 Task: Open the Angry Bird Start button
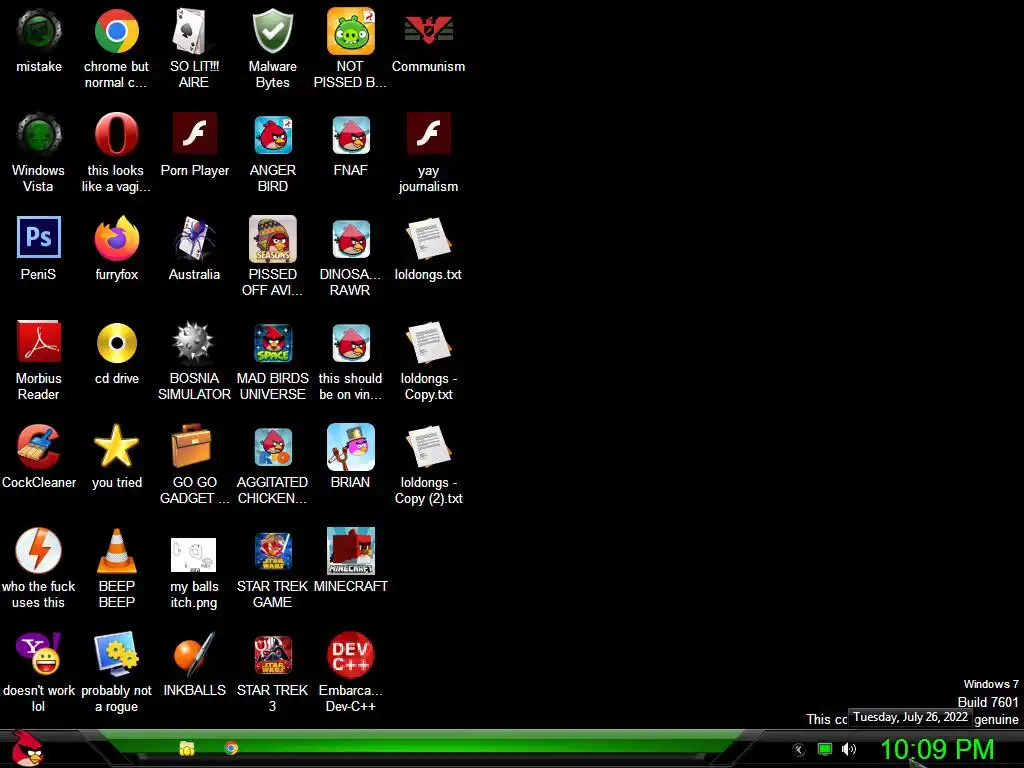point(27,748)
